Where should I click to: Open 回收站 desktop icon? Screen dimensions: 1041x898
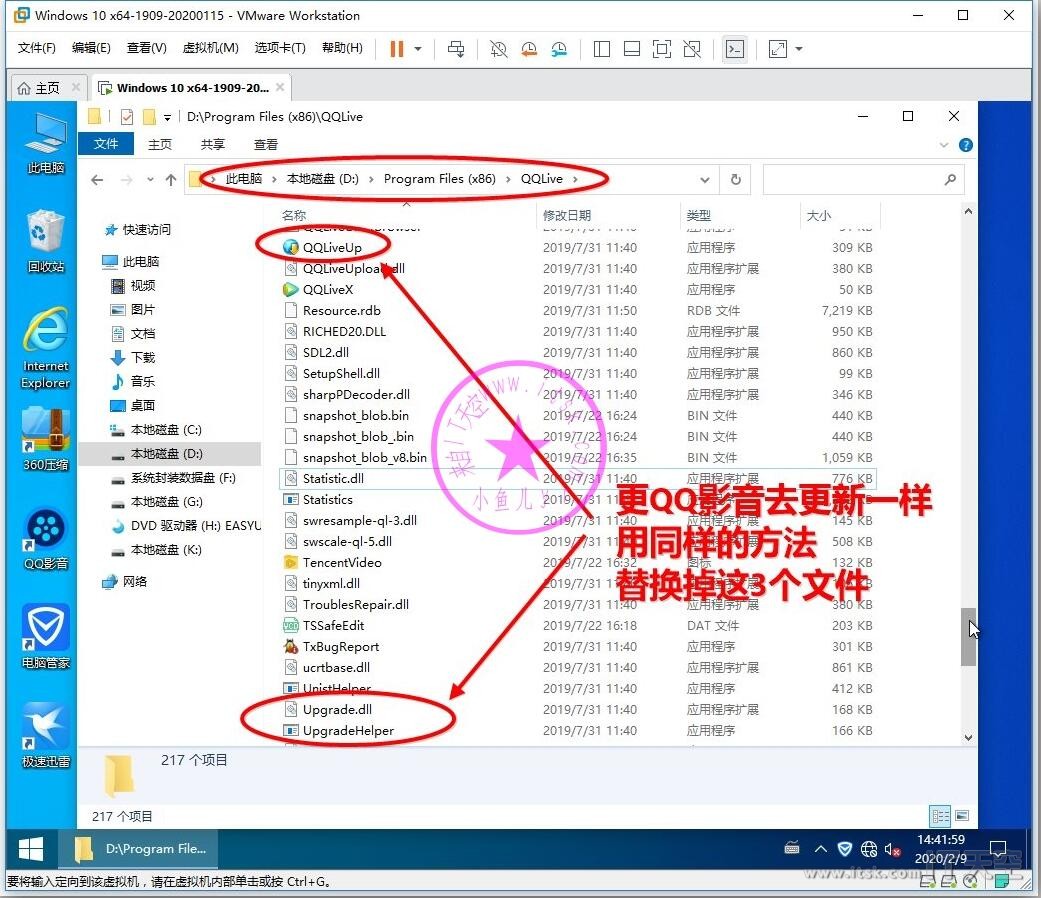click(46, 242)
